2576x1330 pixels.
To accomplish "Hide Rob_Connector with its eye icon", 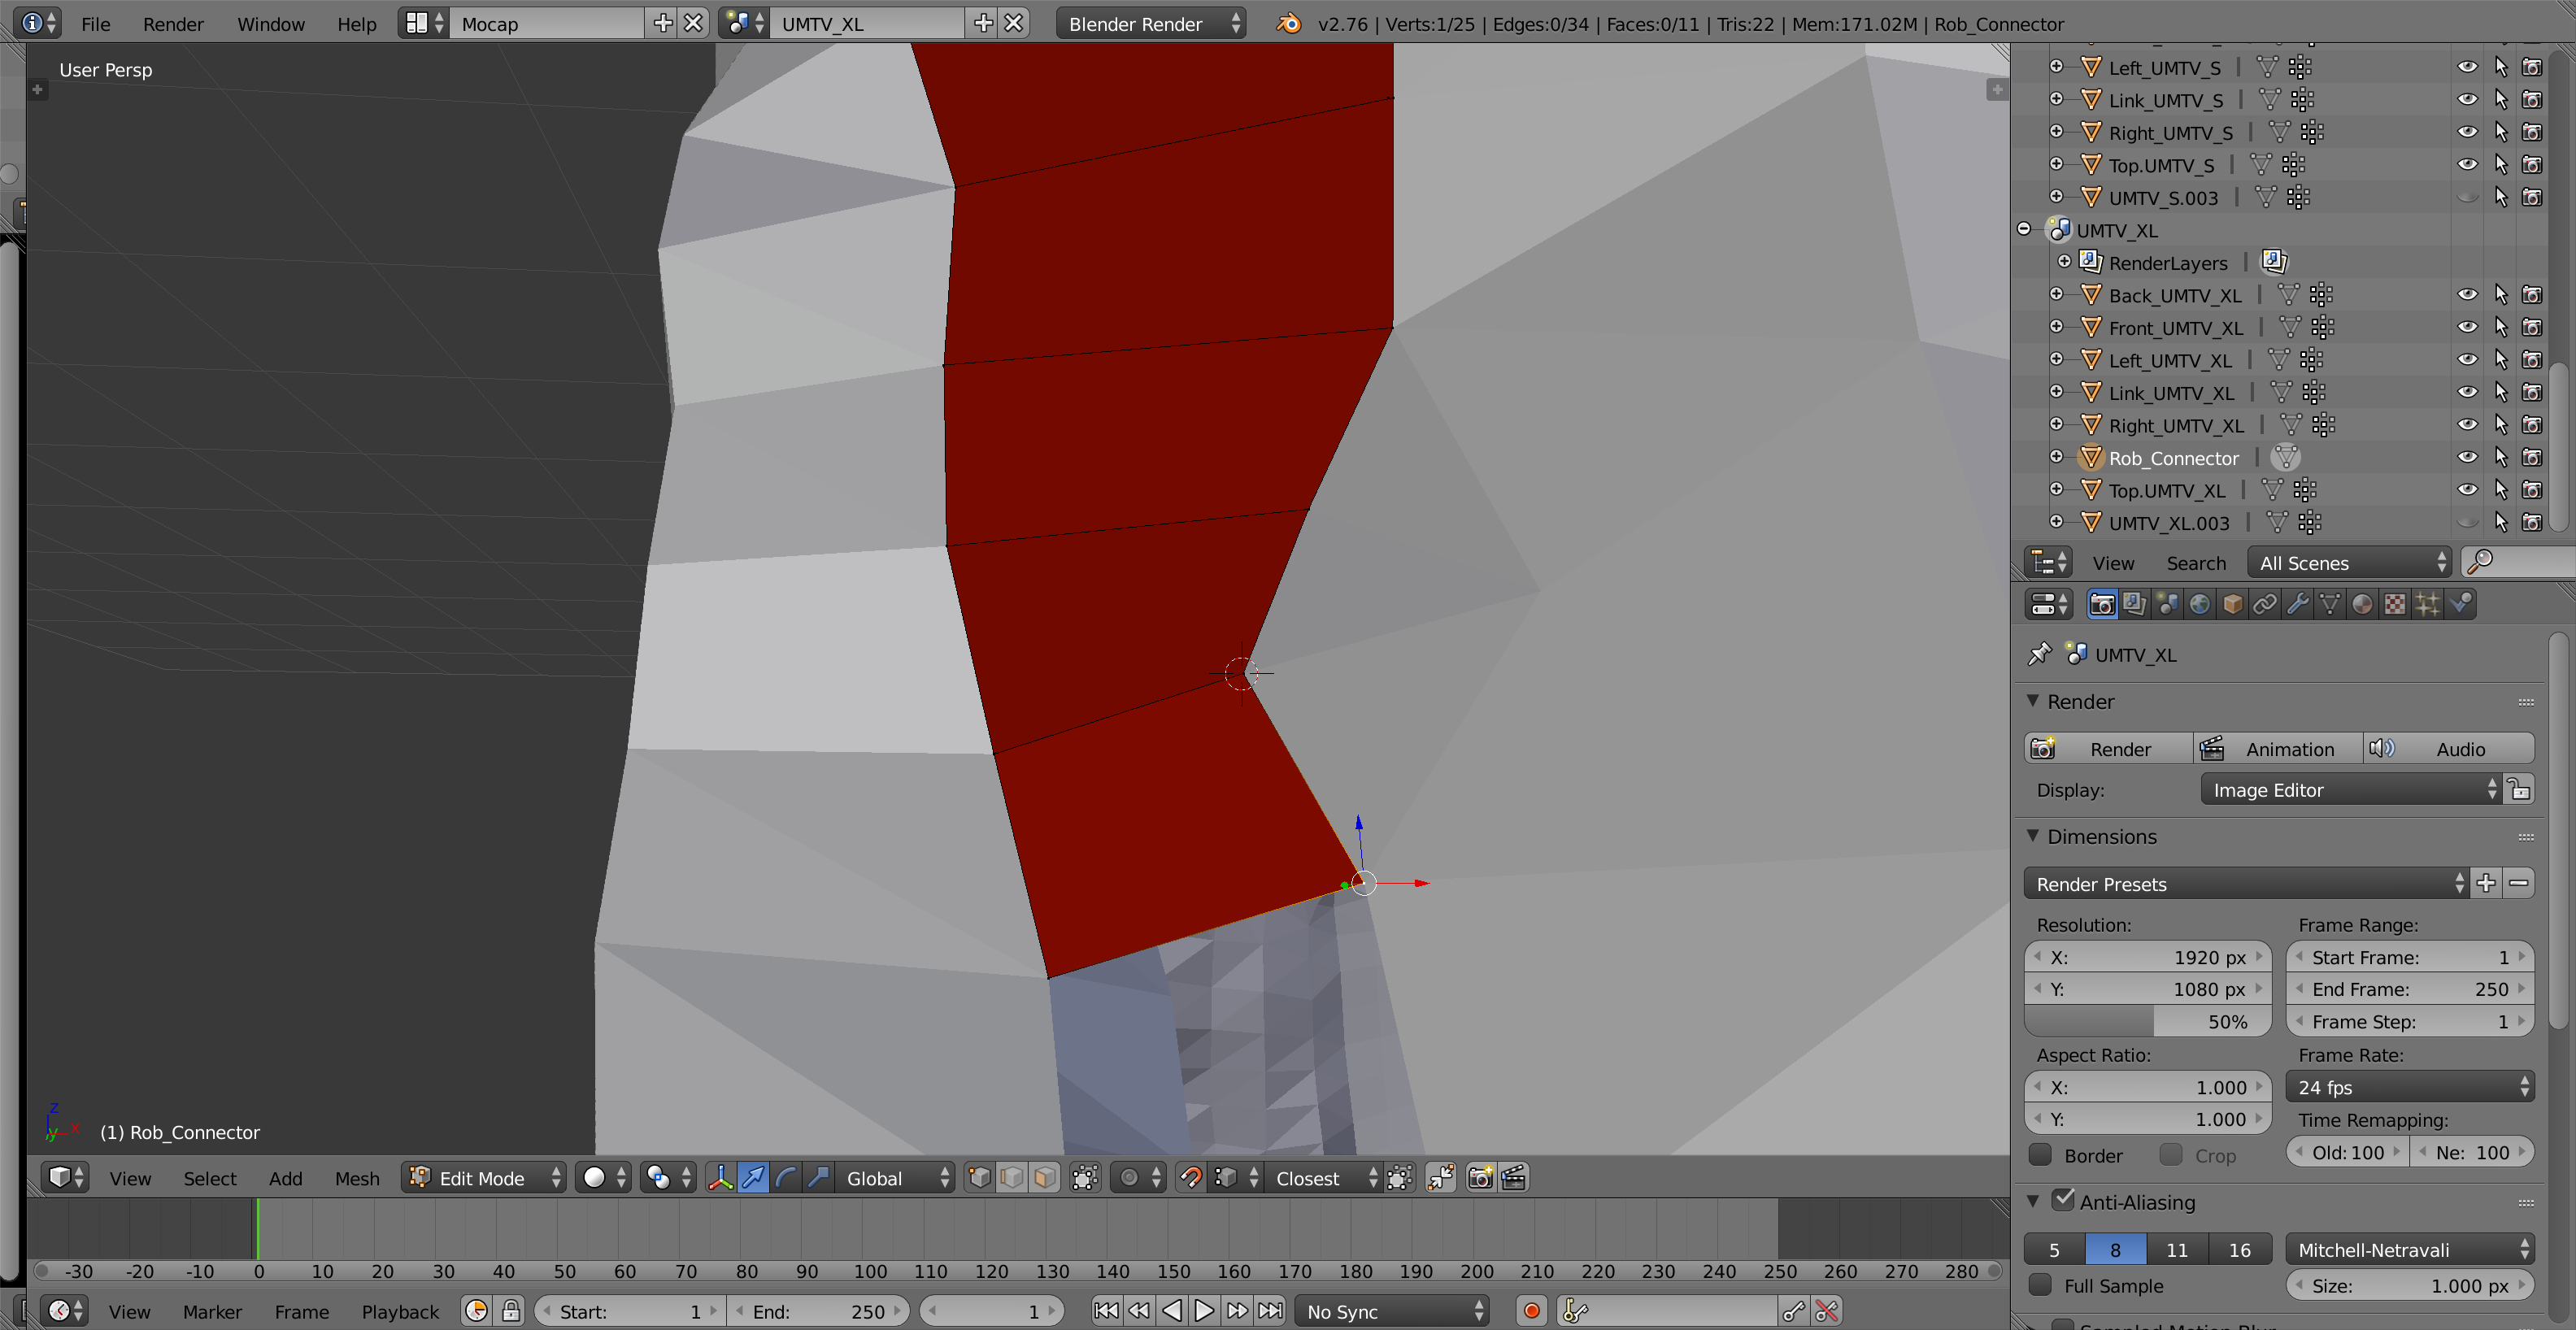I will [x=2467, y=457].
